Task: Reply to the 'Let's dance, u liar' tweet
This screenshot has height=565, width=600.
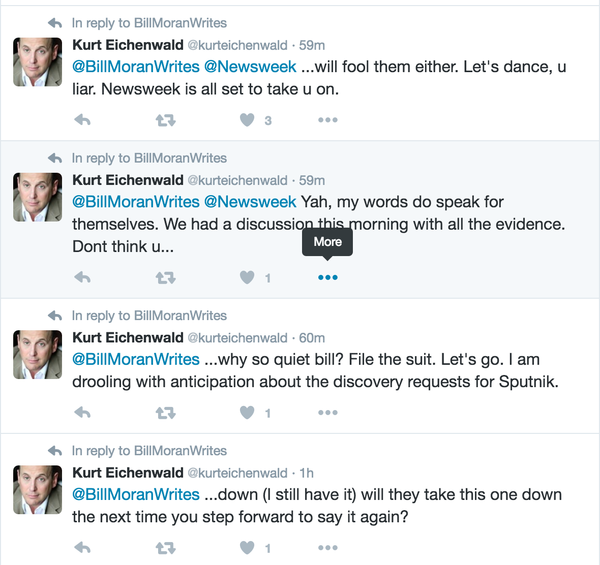Action: [82, 120]
